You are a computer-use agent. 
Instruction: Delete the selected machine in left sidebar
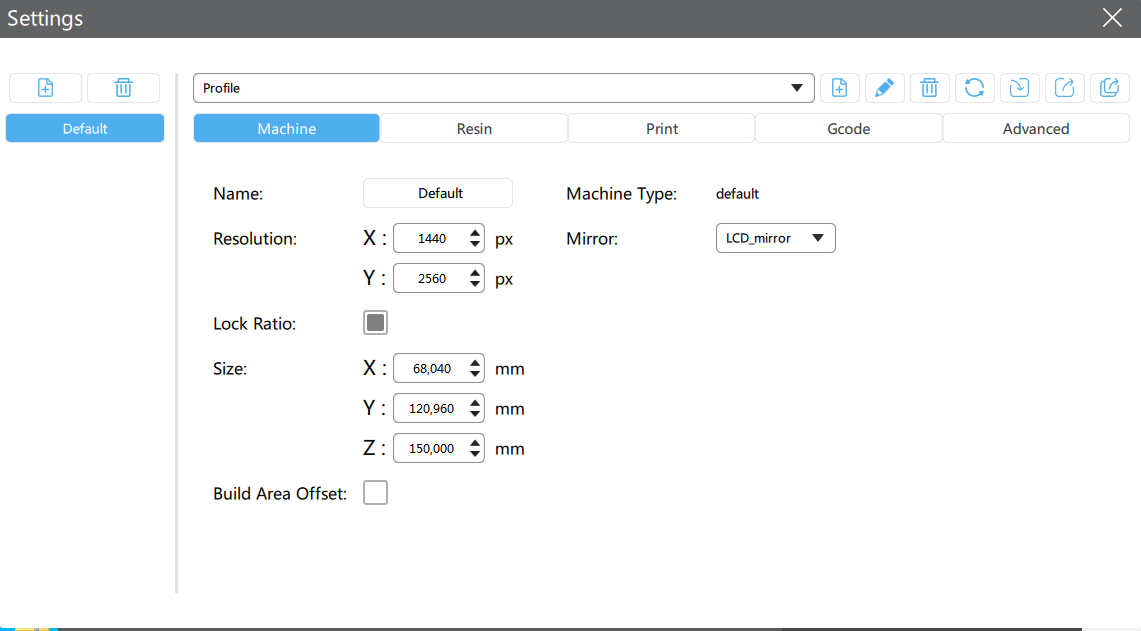click(123, 88)
